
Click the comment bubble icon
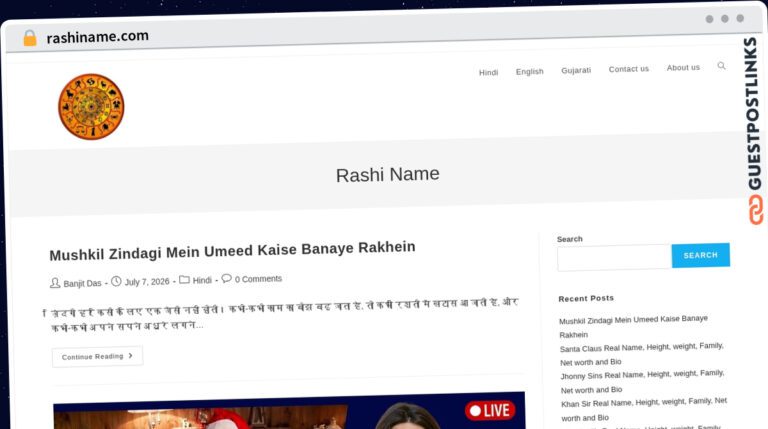coord(226,279)
